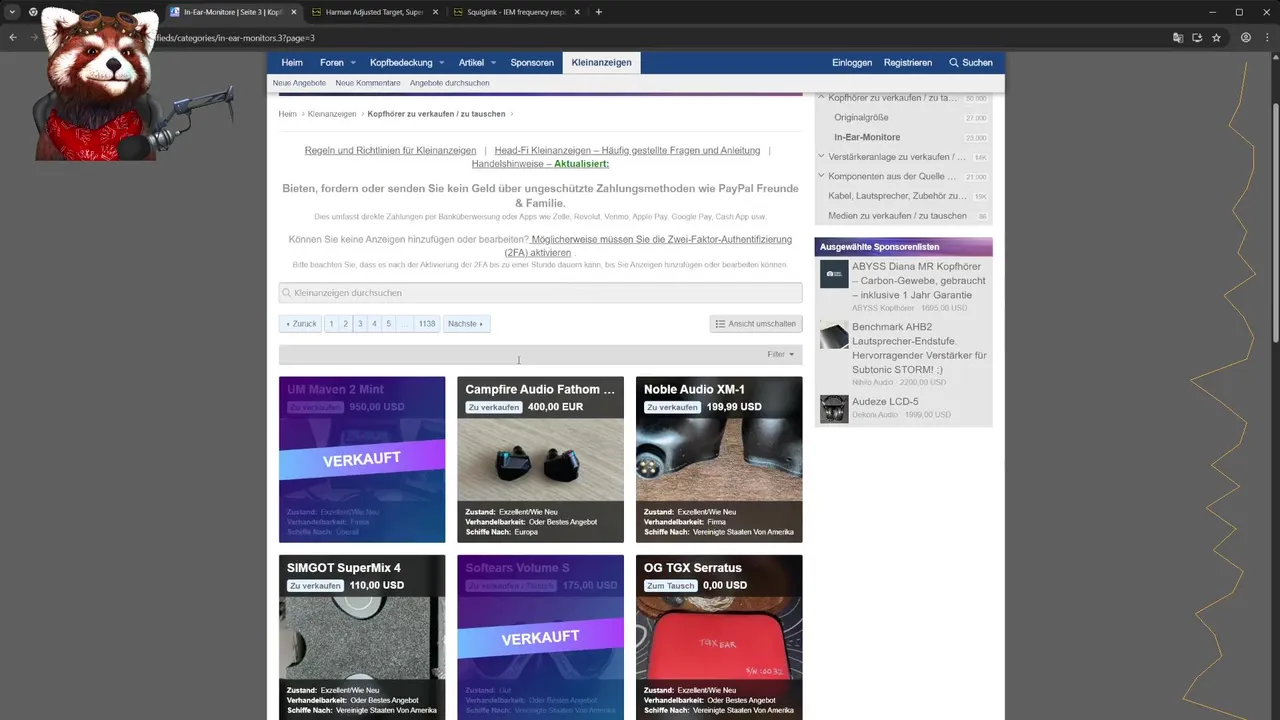The width and height of the screenshot is (1280, 720).
Task: Click the Ausgewählte Sponsorenlisten header
Action: (903, 246)
